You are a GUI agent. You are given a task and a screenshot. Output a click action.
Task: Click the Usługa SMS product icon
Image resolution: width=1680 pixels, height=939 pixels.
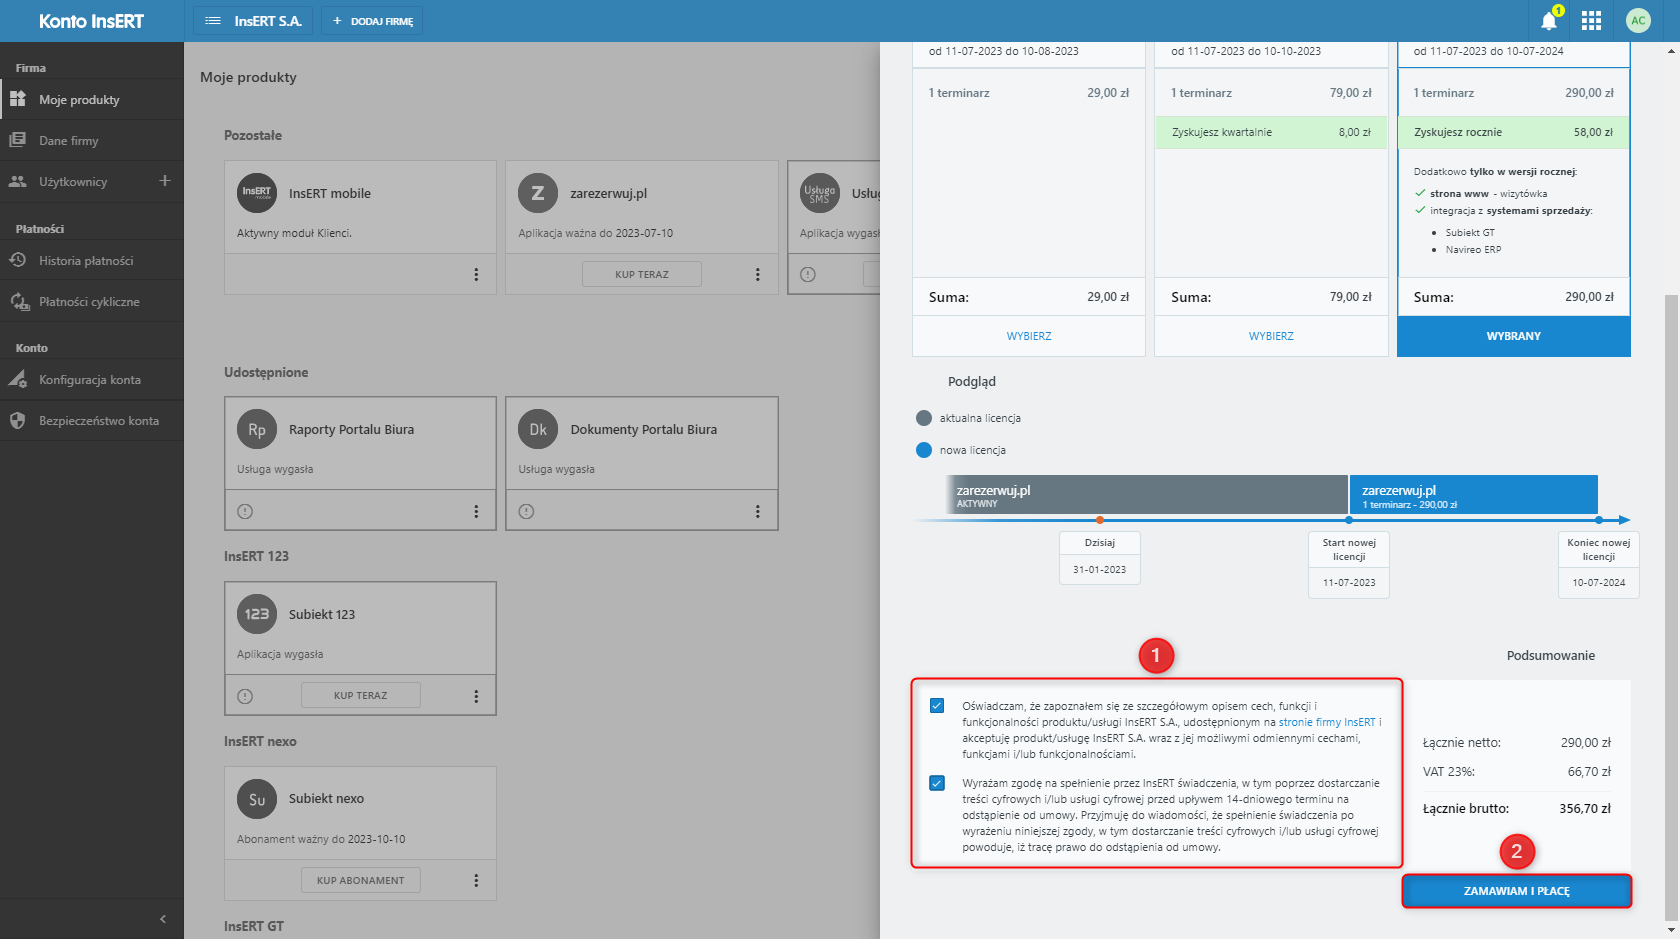[x=820, y=193]
